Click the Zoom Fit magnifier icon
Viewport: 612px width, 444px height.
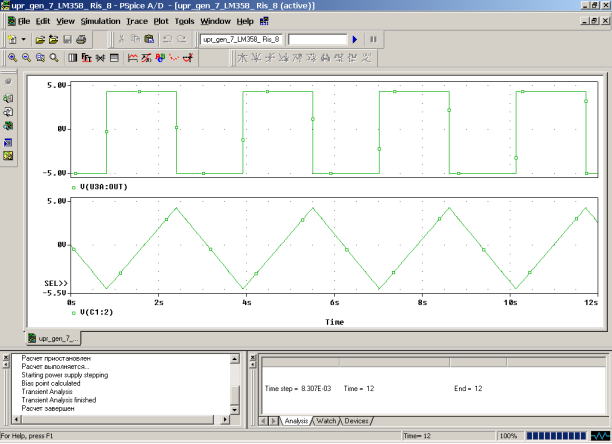point(54,58)
